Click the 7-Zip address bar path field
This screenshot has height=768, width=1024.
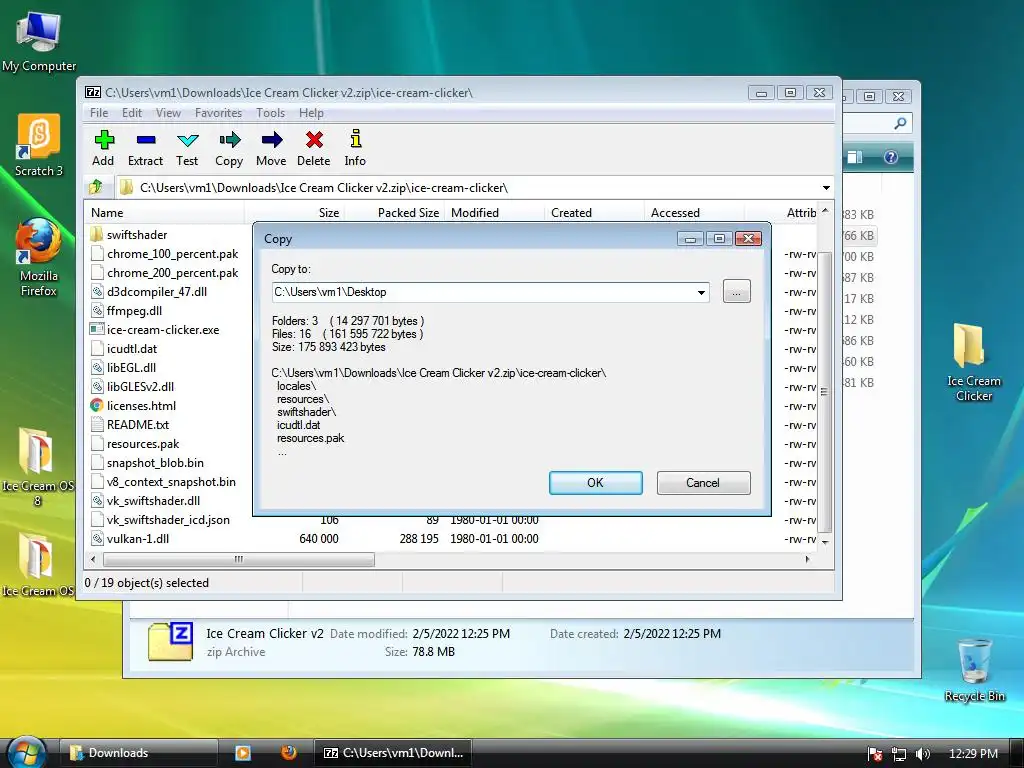[x=467, y=187]
